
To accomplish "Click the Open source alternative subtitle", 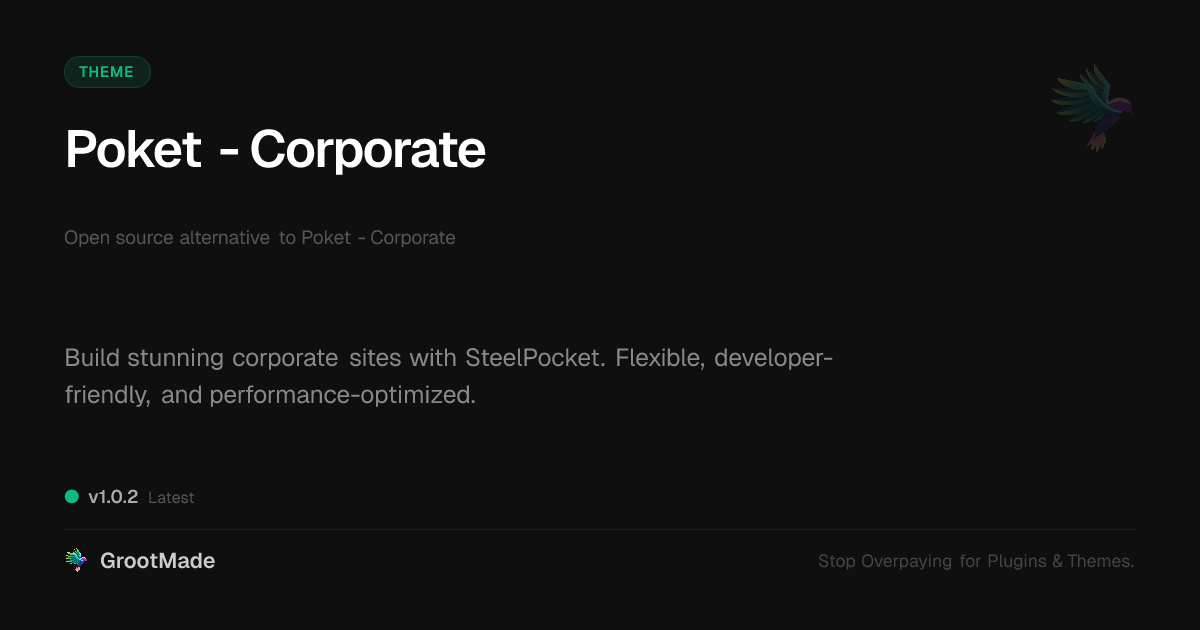I will coord(167,238).
